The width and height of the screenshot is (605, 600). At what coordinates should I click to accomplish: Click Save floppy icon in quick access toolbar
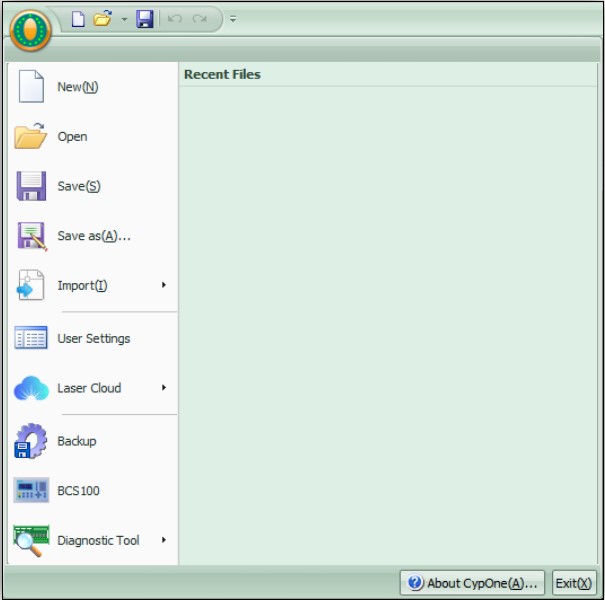(144, 19)
